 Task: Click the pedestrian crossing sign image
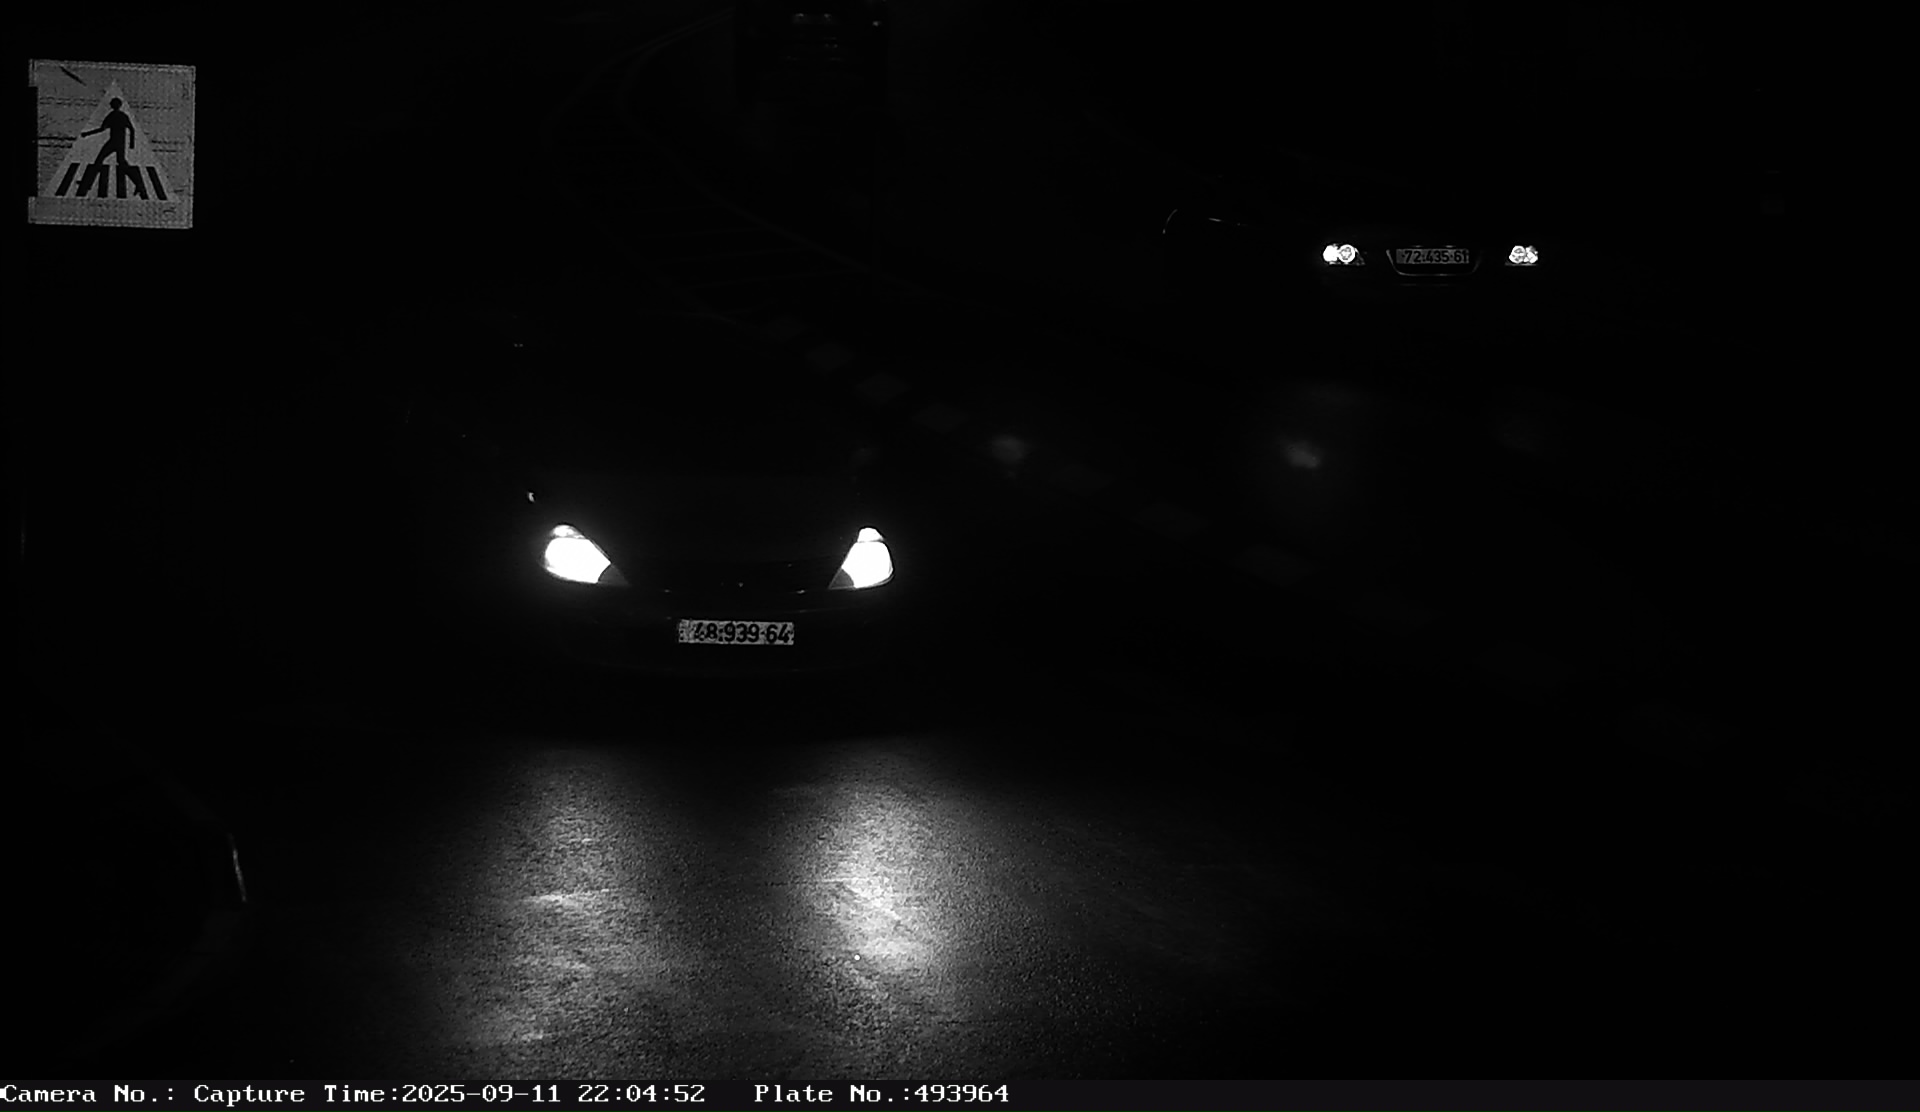(111, 144)
